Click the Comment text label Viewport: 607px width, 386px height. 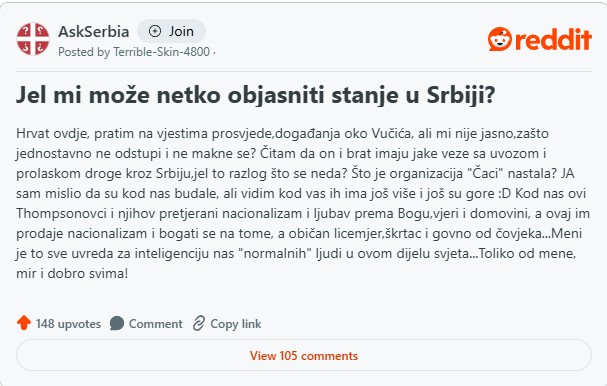tap(156, 324)
